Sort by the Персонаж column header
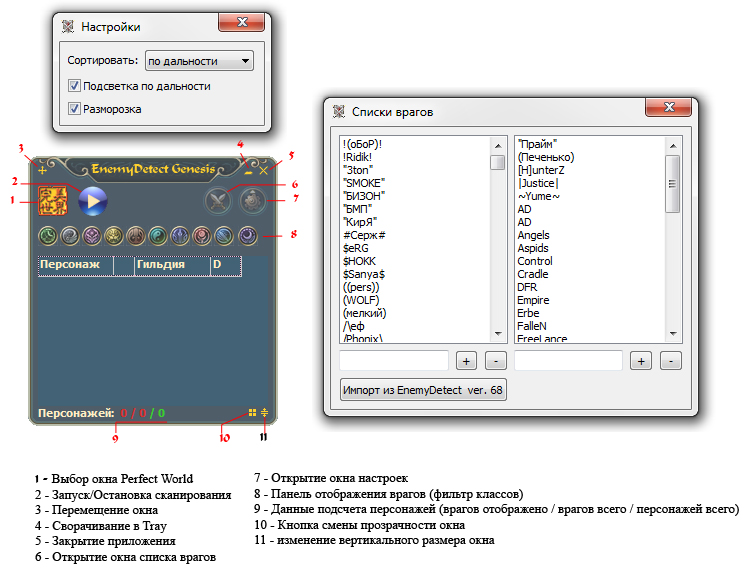The height and width of the screenshot is (584, 754). [75, 266]
